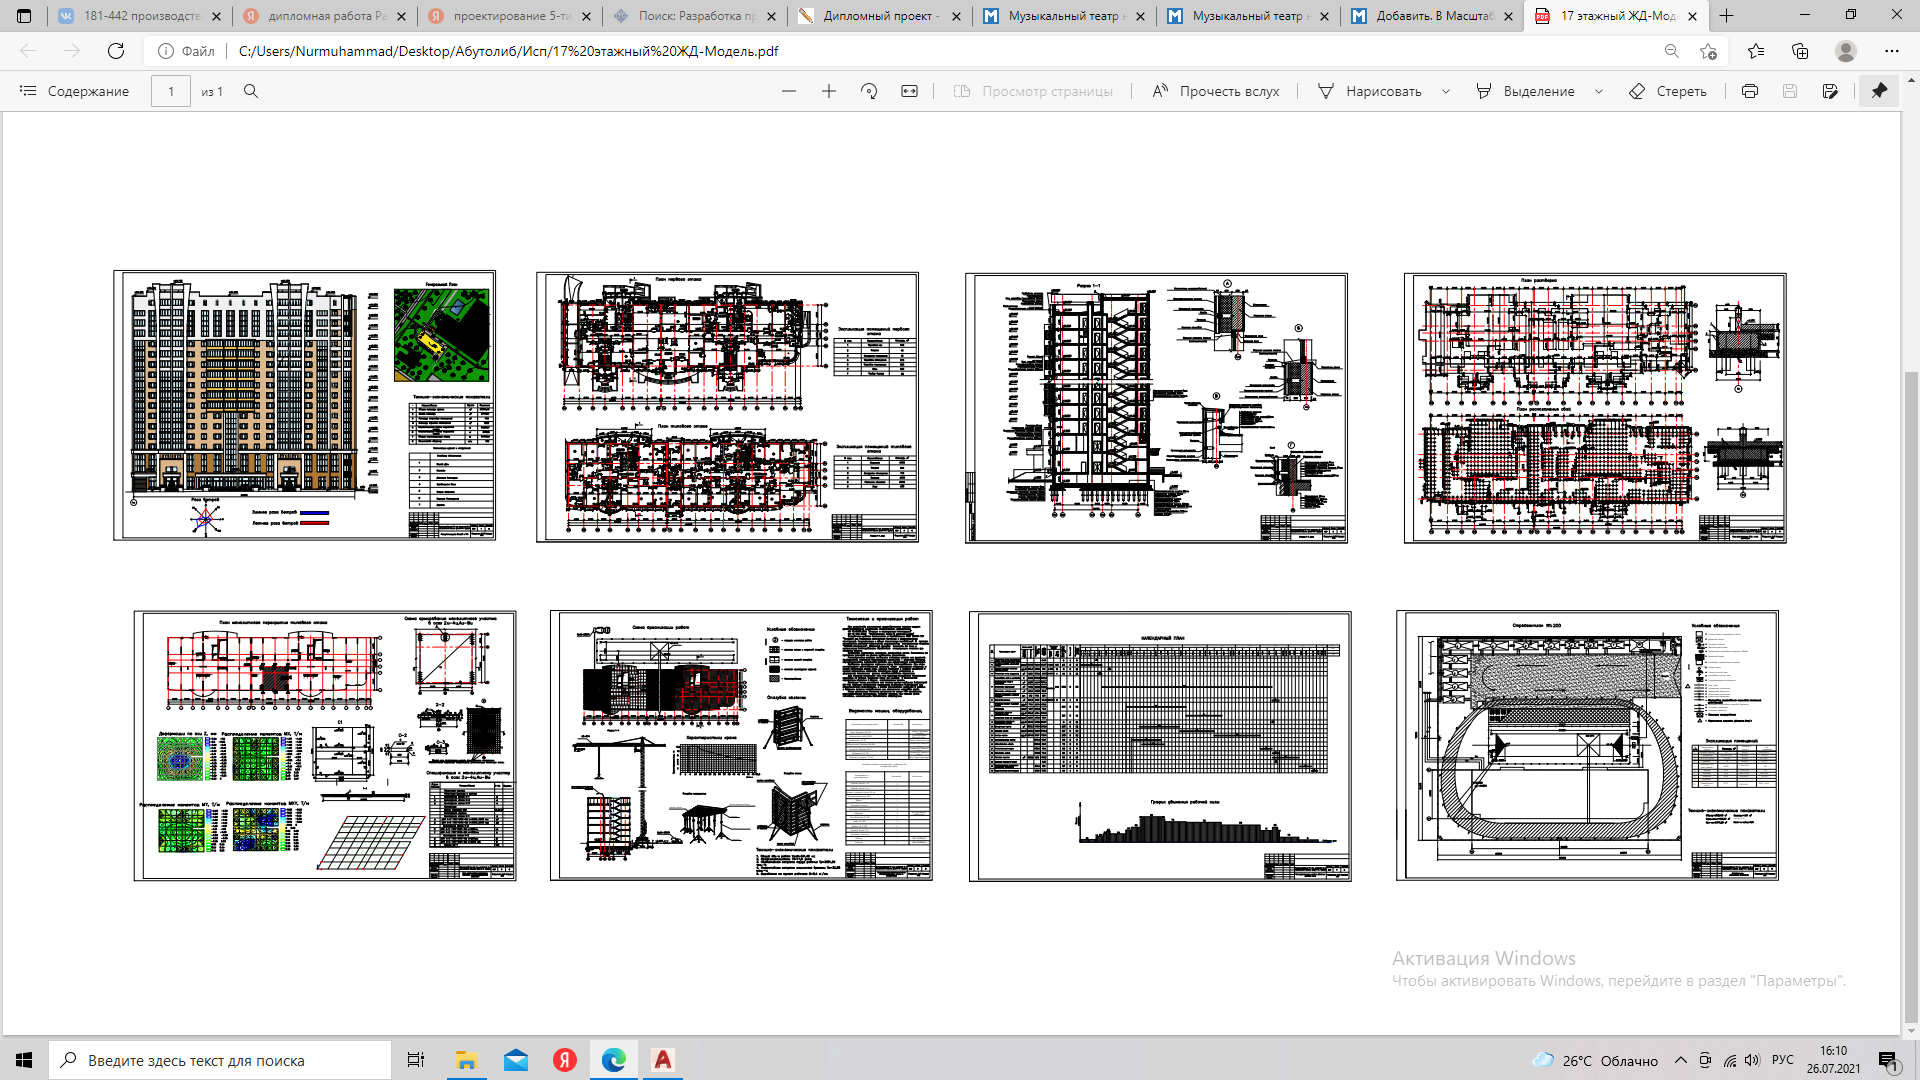This screenshot has width=1920, height=1080.
Task: Open volume control in tray
Action: (x=1751, y=1060)
